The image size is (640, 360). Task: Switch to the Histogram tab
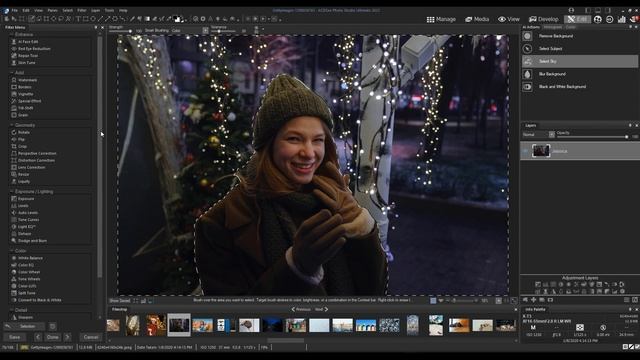553,27
